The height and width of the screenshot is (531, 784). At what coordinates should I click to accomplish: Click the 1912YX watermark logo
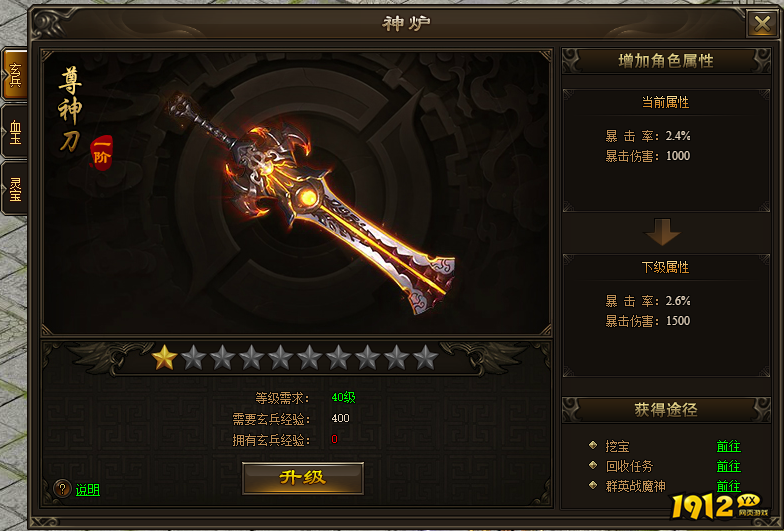tap(719, 506)
